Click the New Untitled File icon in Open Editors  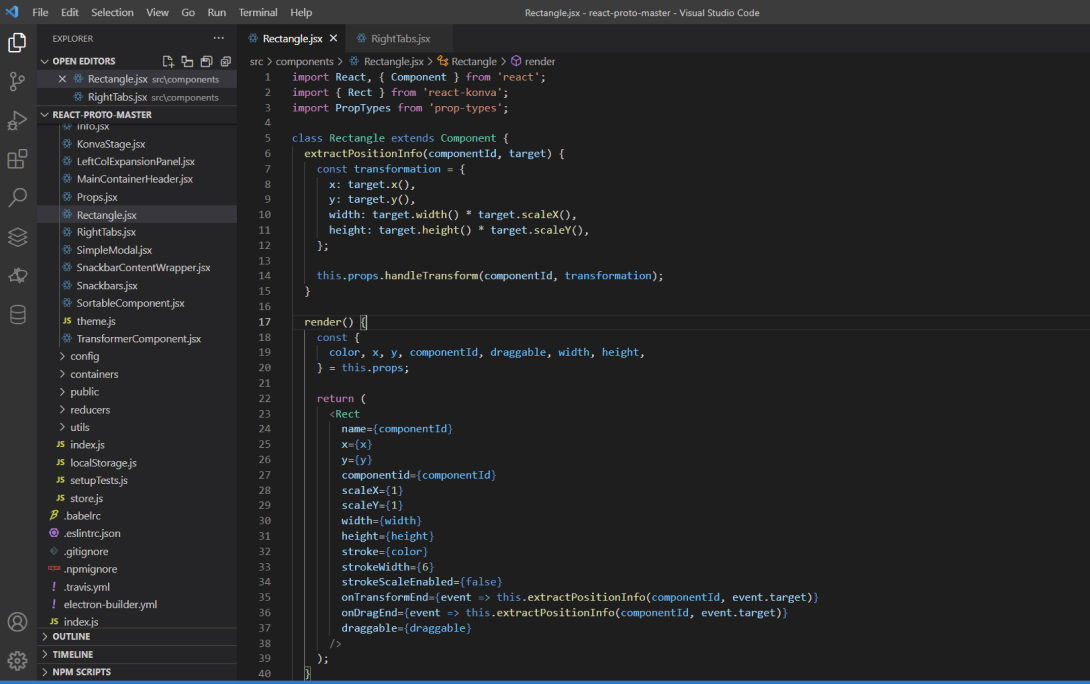[x=168, y=61]
